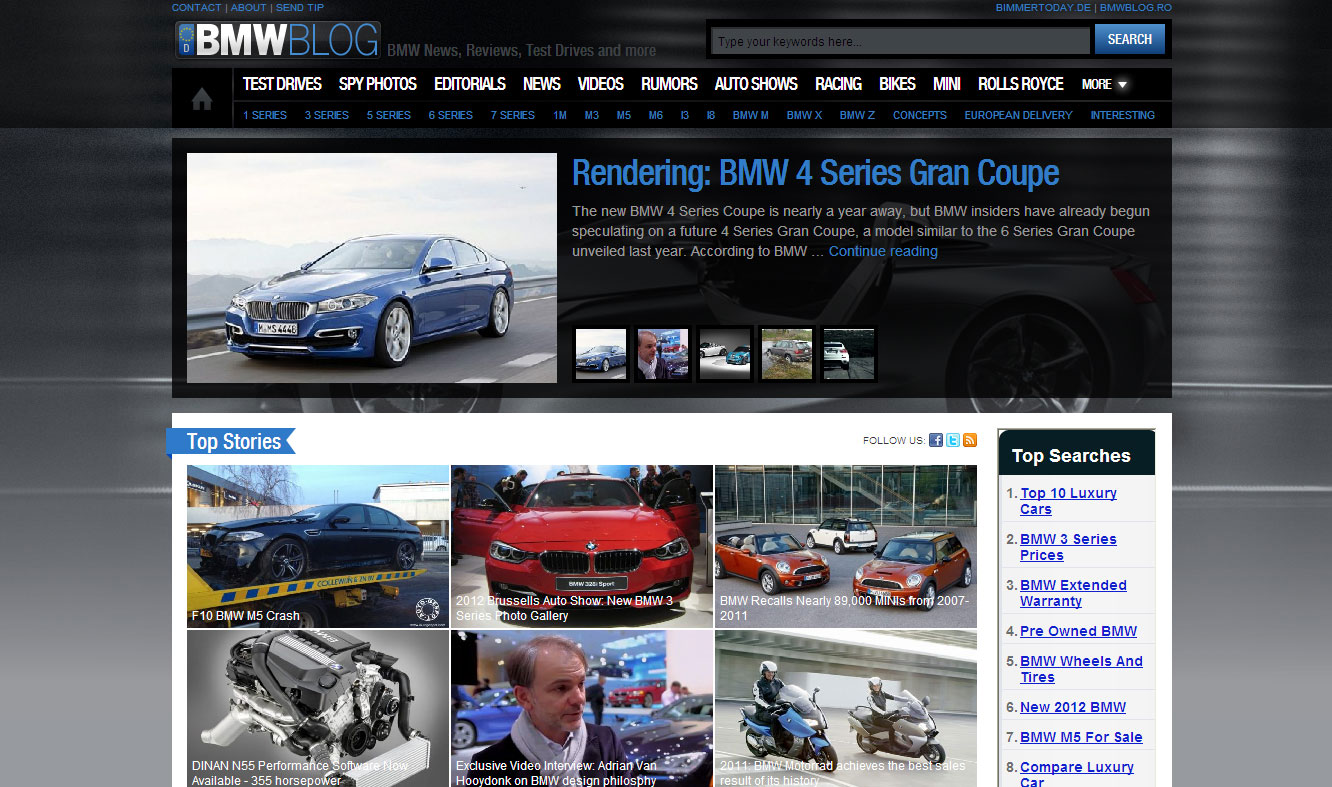Click the BMWBLOG logo
1332x787 pixels.
(x=278, y=41)
